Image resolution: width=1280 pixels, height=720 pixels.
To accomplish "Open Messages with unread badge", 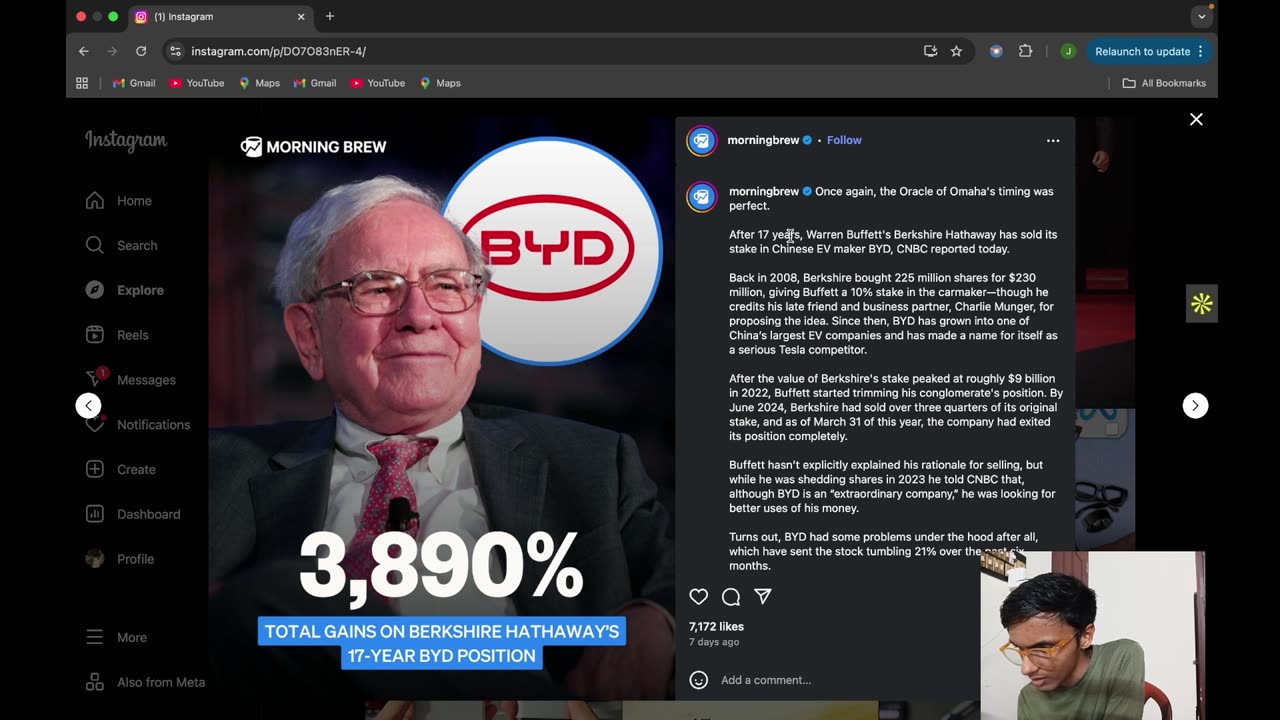I will coord(130,380).
